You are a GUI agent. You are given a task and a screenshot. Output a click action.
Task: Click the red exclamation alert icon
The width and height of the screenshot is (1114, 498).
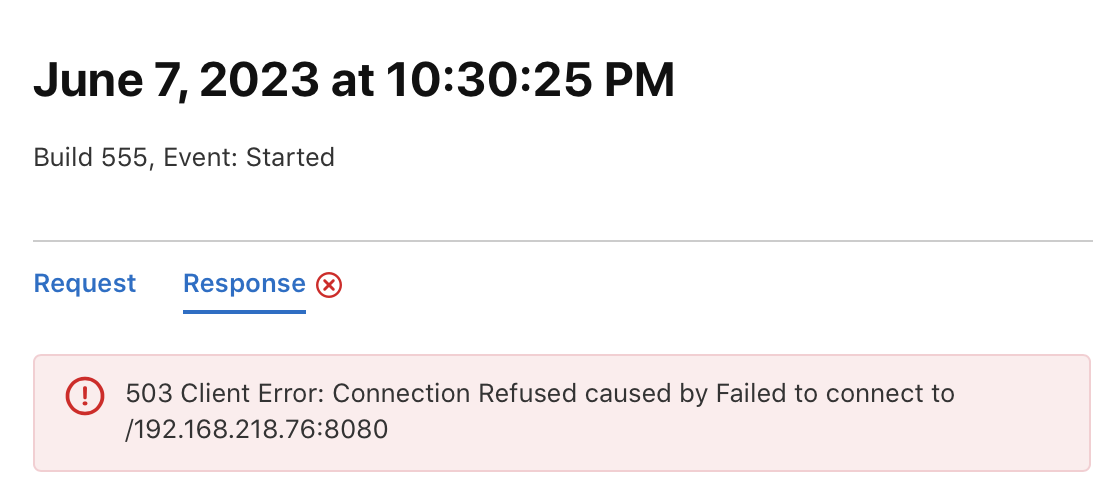coord(85,396)
